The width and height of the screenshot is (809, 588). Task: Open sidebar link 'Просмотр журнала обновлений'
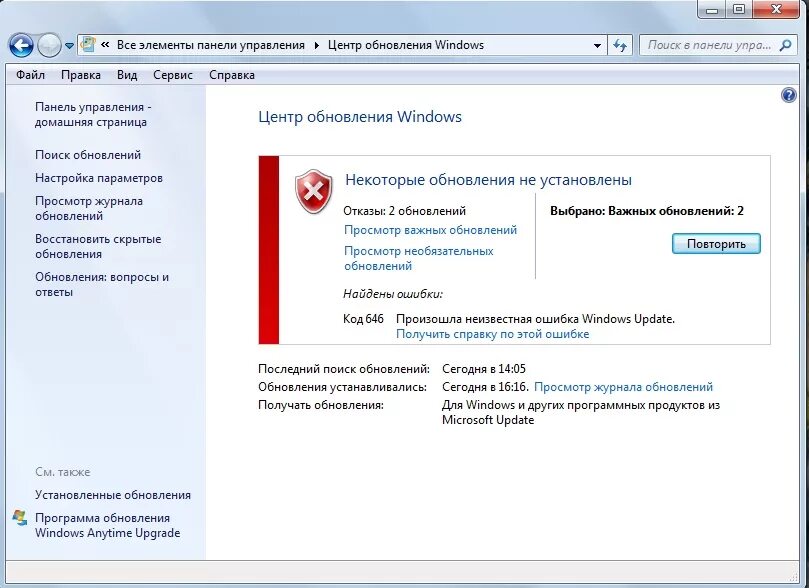tap(89, 208)
